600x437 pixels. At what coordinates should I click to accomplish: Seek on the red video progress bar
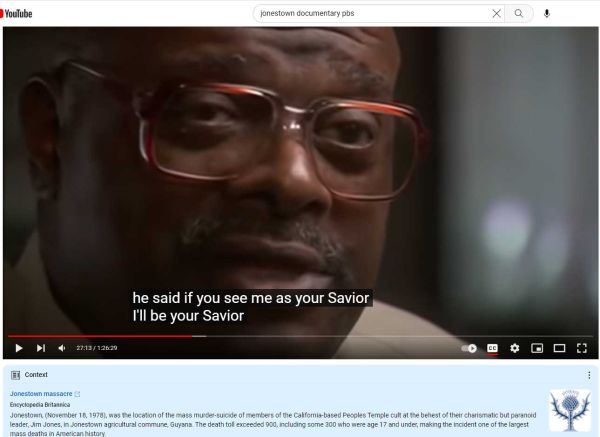coord(300,336)
